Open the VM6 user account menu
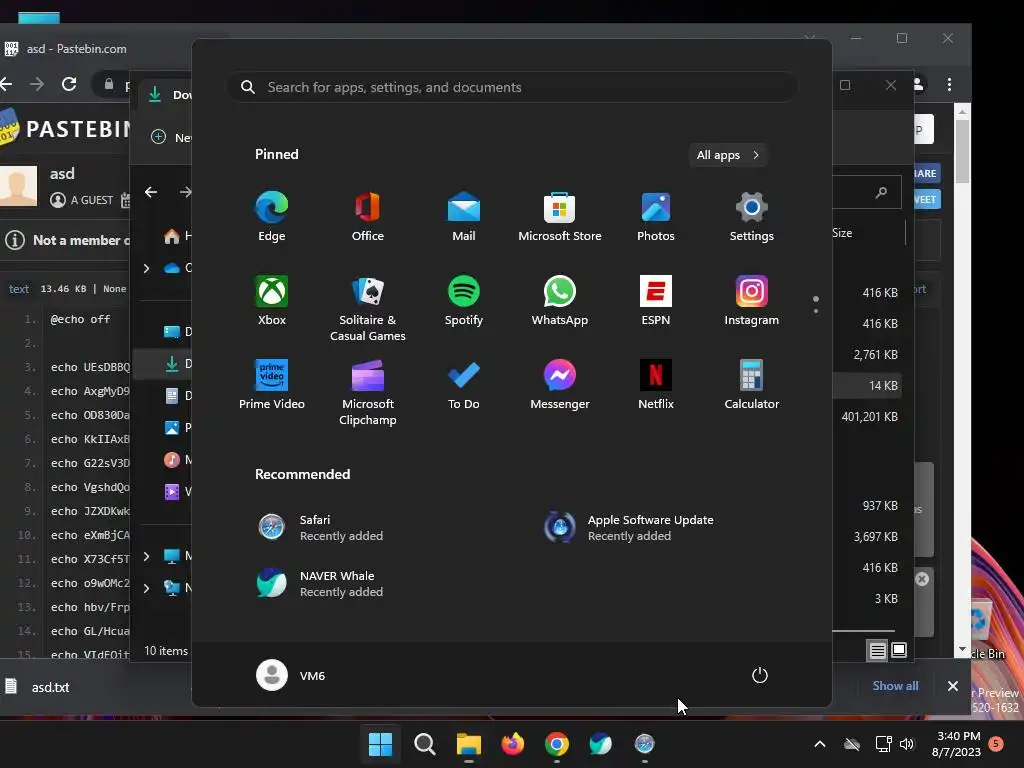Image resolution: width=1024 pixels, height=768 pixels. pos(291,675)
